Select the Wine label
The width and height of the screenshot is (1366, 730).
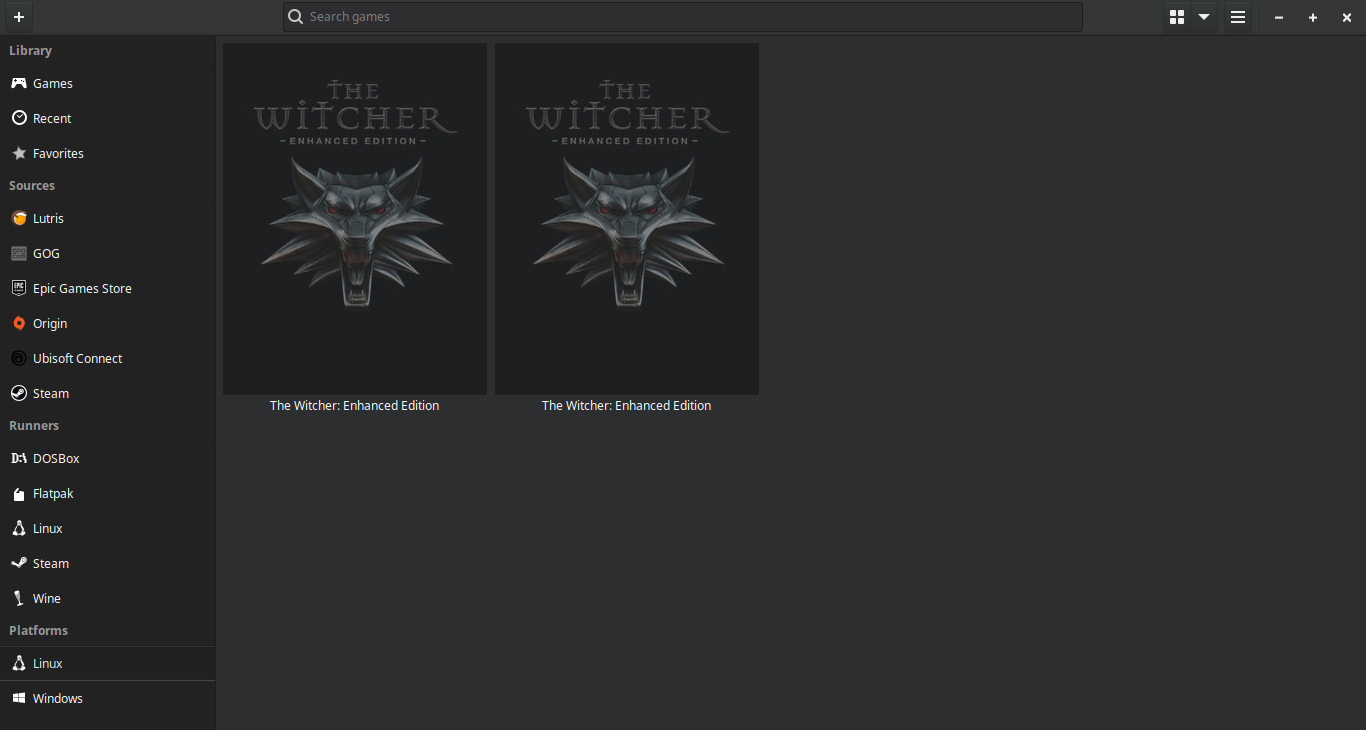(x=47, y=599)
